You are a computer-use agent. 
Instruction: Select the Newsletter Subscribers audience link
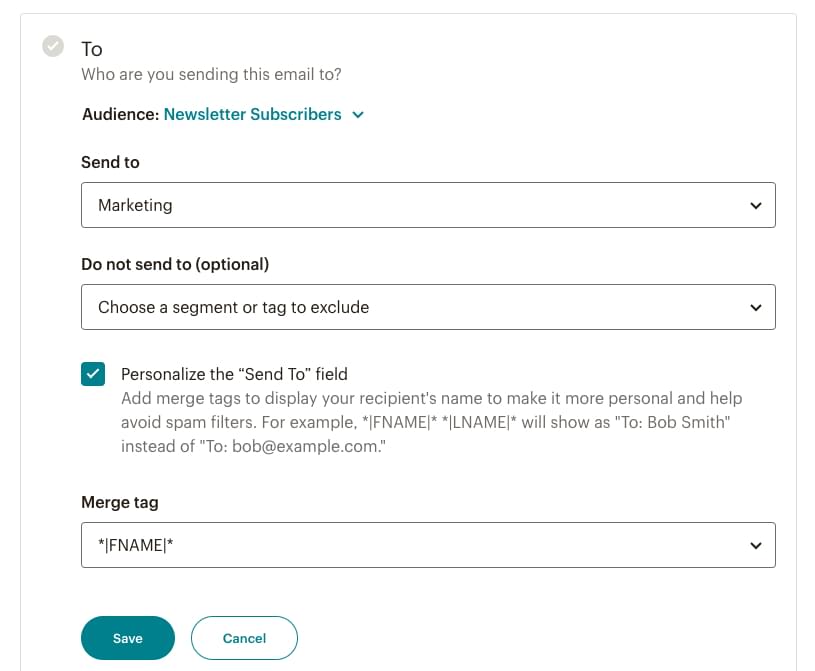click(252, 114)
